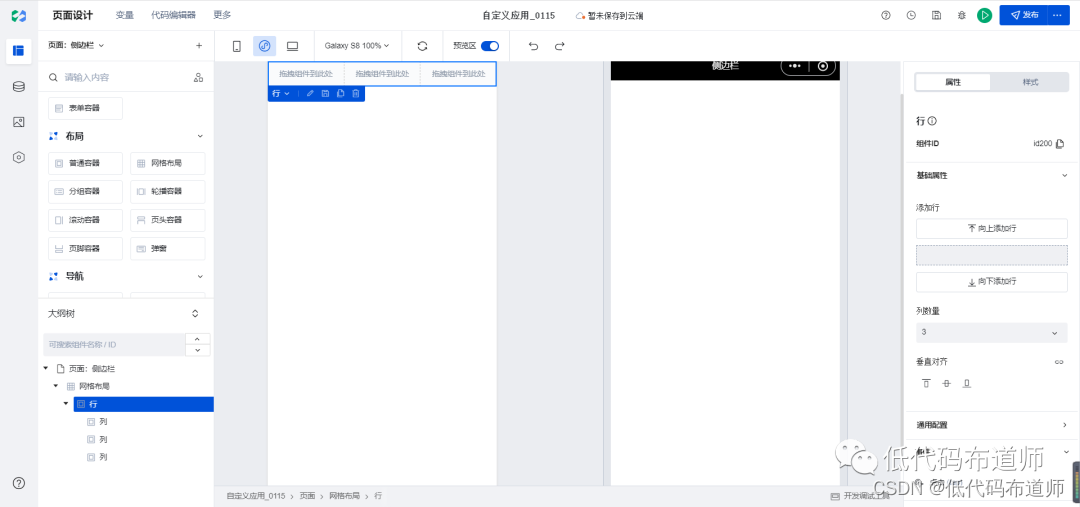
Task: Collapse the 基础属性 section
Action: click(1064, 176)
